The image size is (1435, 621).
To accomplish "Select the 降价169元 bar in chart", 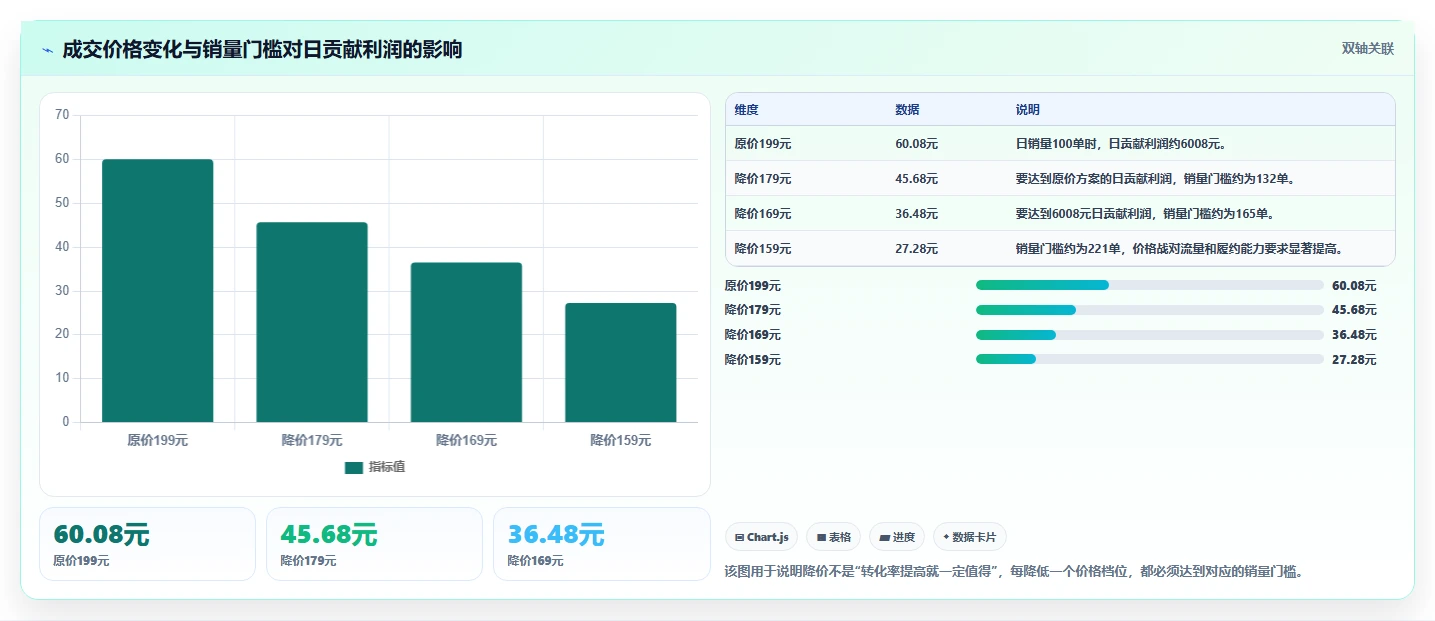I will tap(466, 342).
